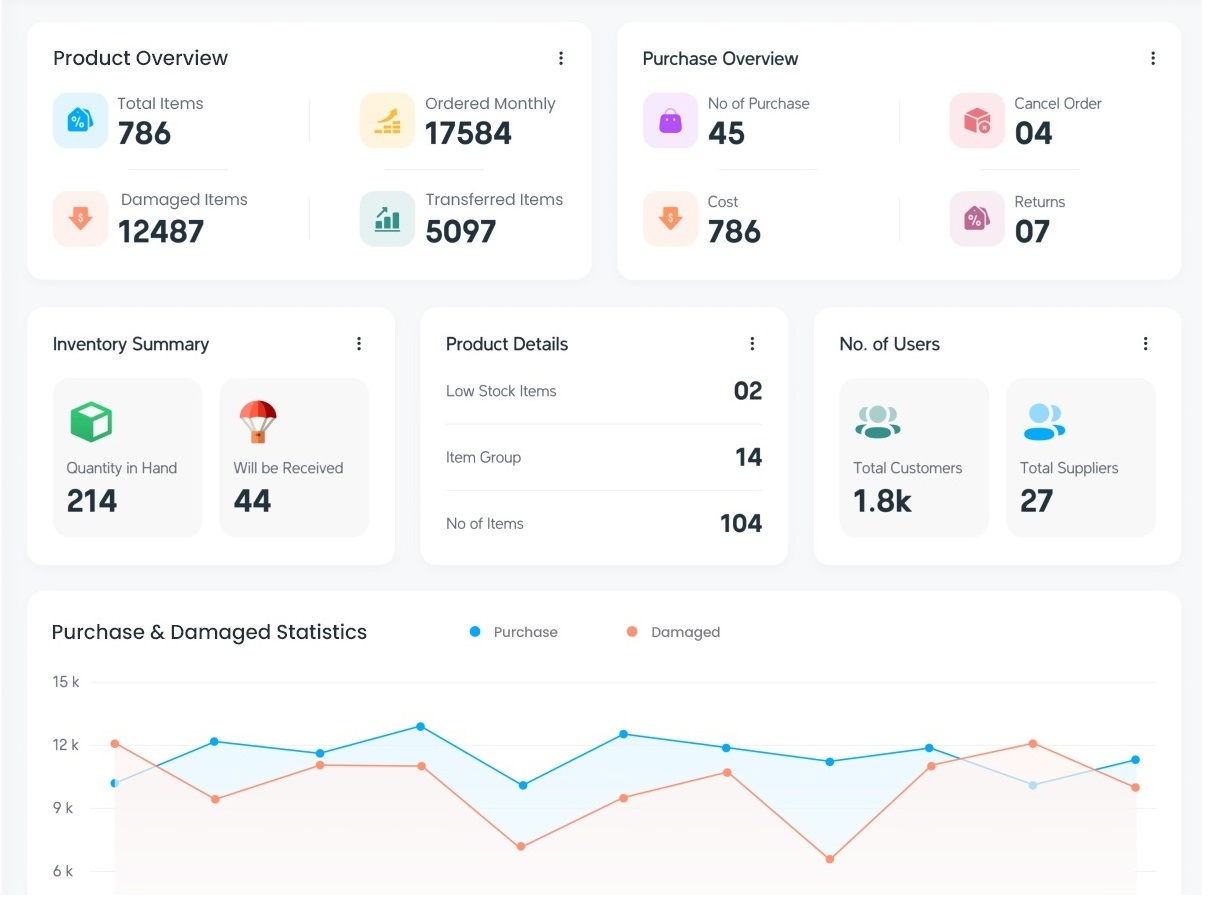Select the Total Items percentage icon
The height and width of the screenshot is (904, 1208).
pyautogui.click(x=80, y=121)
